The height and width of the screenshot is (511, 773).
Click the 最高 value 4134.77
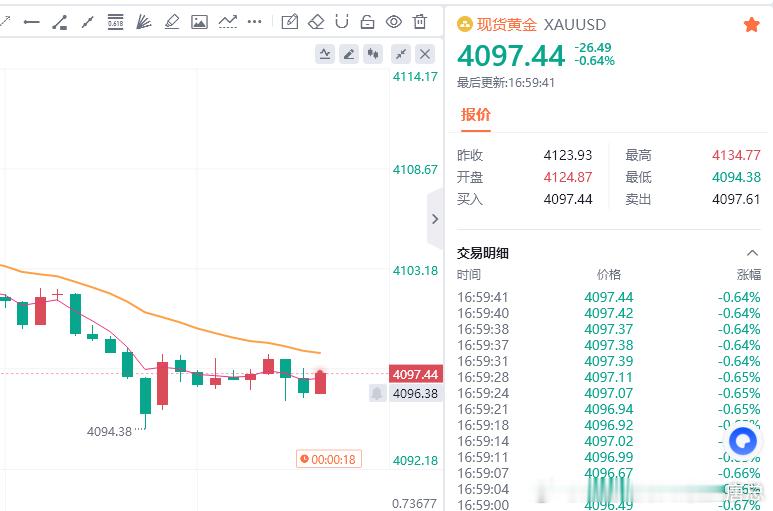point(736,155)
